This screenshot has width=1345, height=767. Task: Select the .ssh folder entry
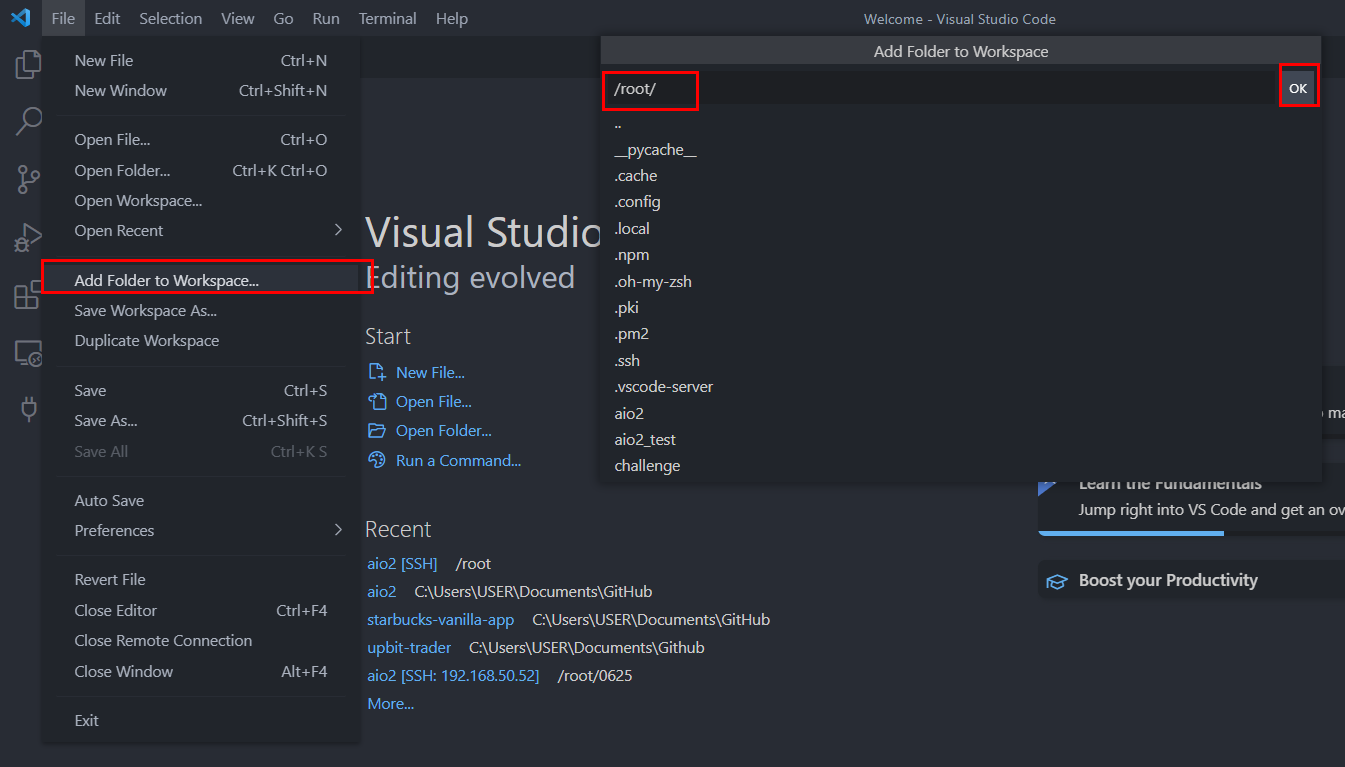pyautogui.click(x=960, y=360)
